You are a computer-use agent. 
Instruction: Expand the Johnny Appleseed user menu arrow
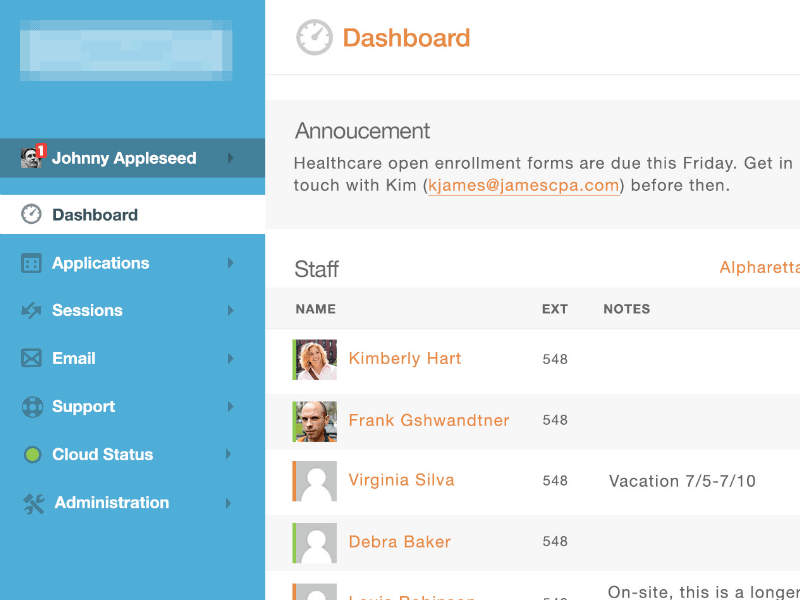pos(231,158)
